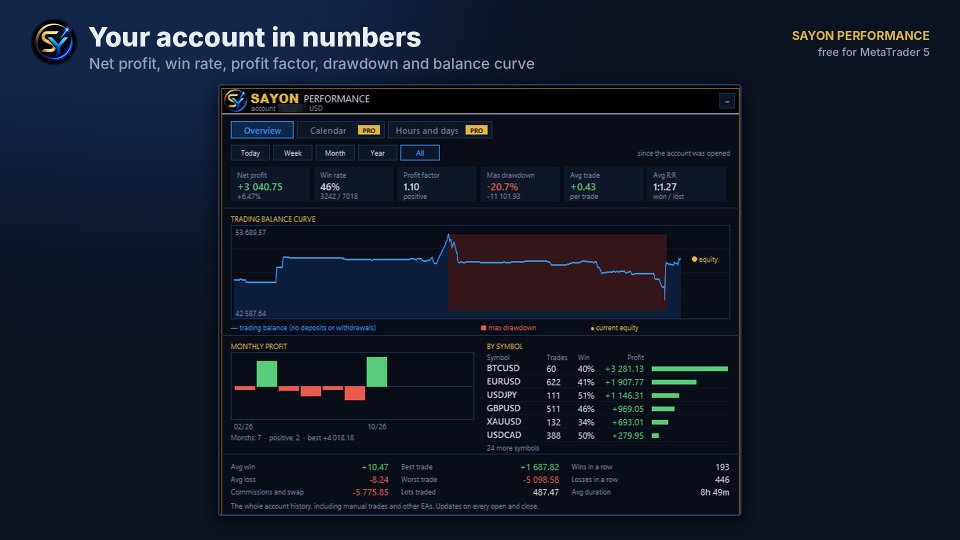Click the Commissions and swap -5 775.85 value
This screenshot has width=960, height=540.
point(370,492)
